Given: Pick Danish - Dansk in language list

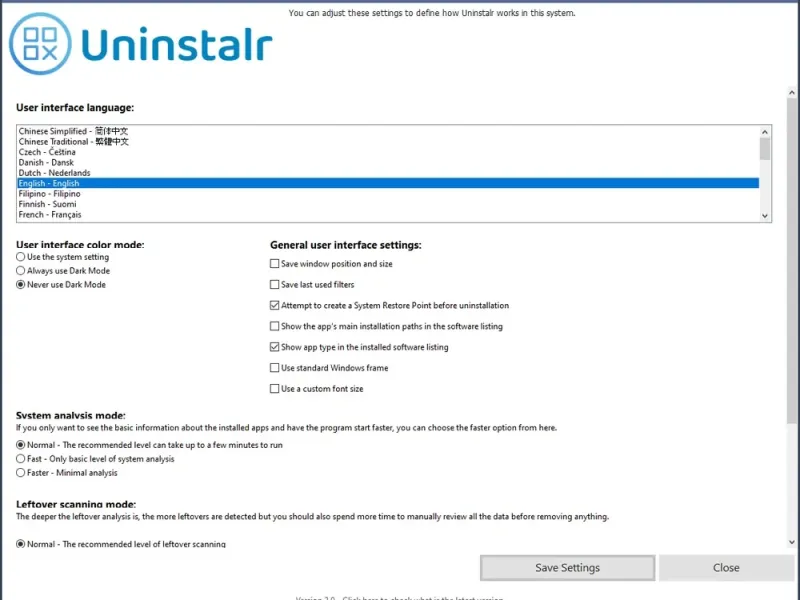Looking at the screenshot, I should pos(388,162).
